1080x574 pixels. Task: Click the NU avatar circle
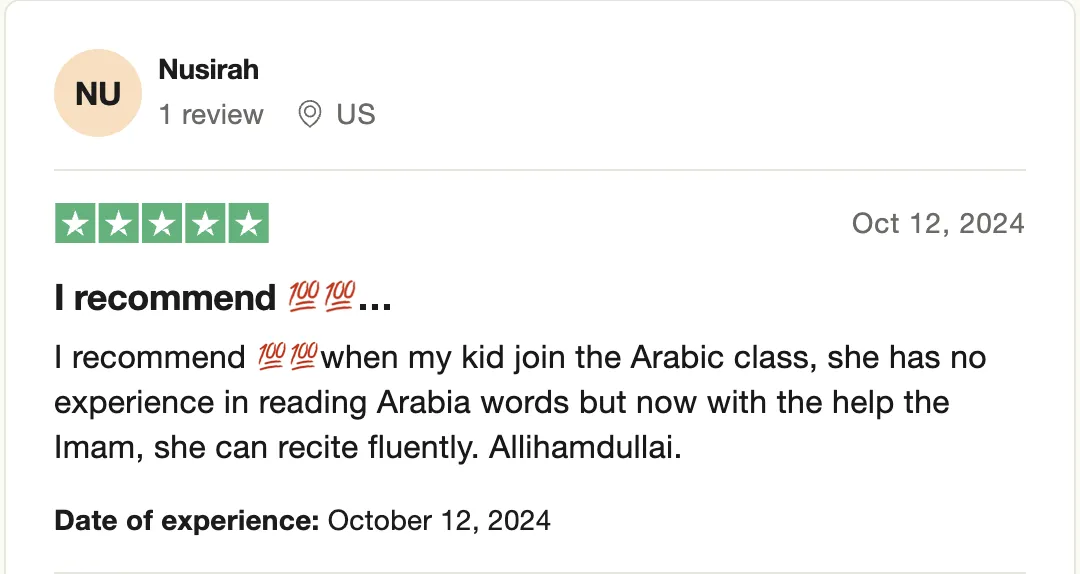pyautogui.click(x=98, y=93)
